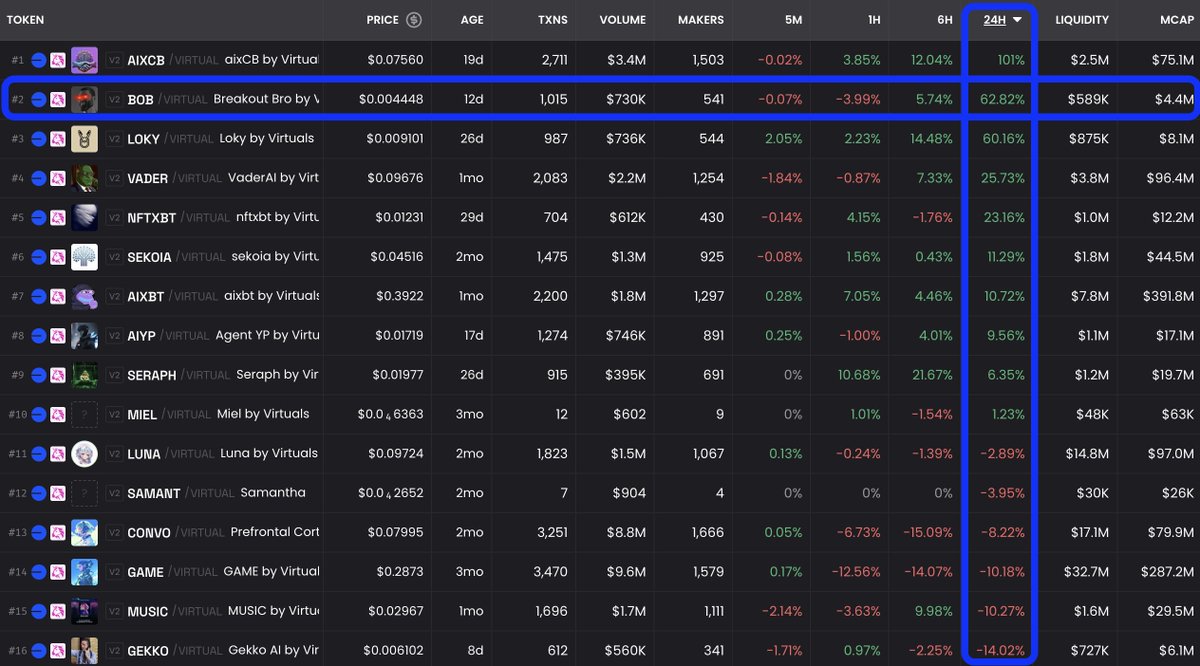
Task: Open the 24H timeframe dropdown arrow
Action: coord(1019,19)
